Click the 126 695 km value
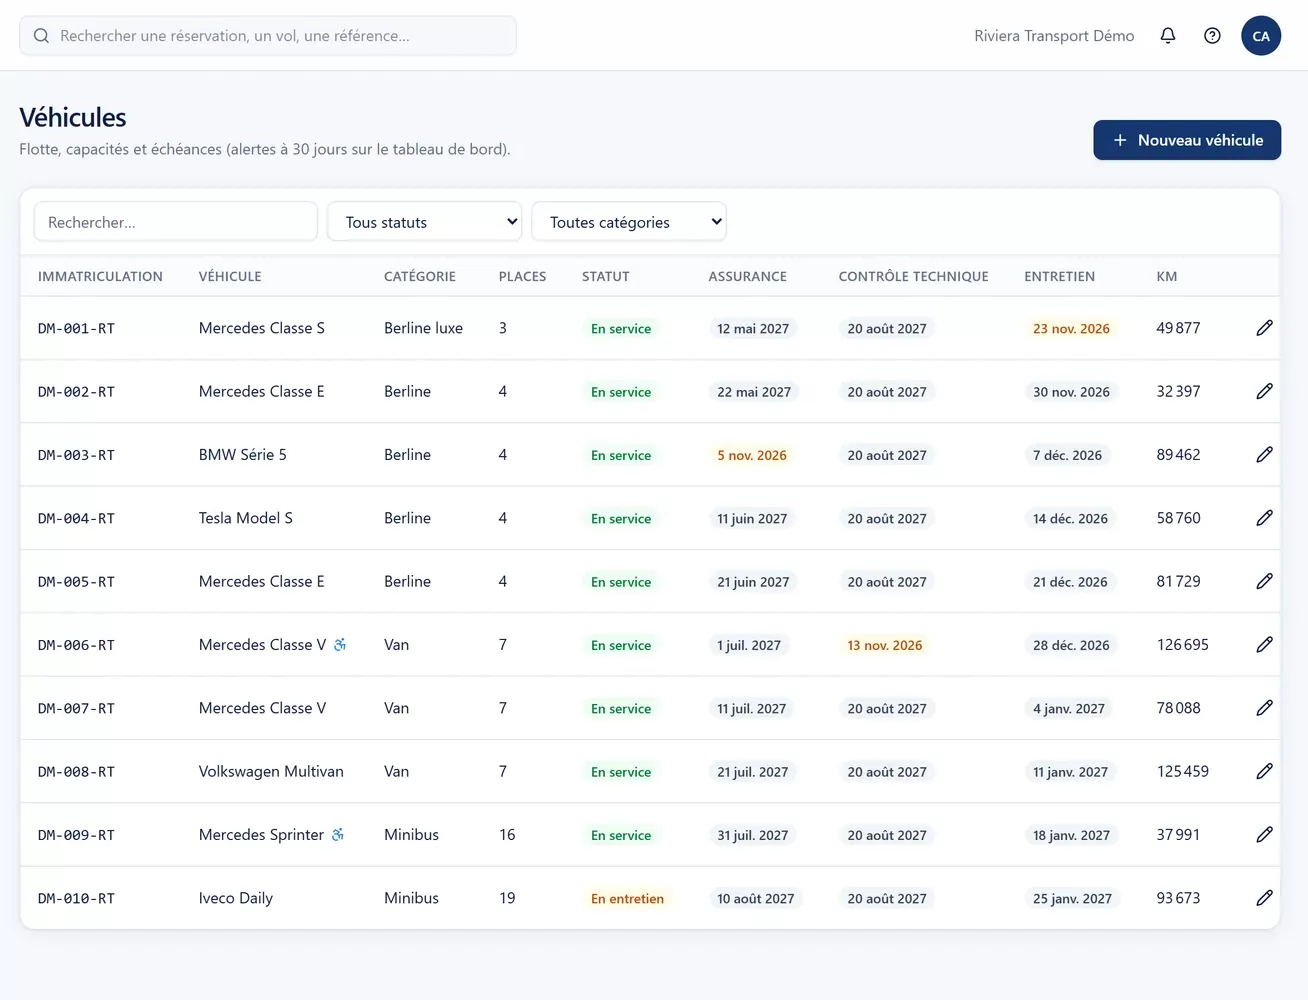The image size is (1308, 1000). [1182, 645]
